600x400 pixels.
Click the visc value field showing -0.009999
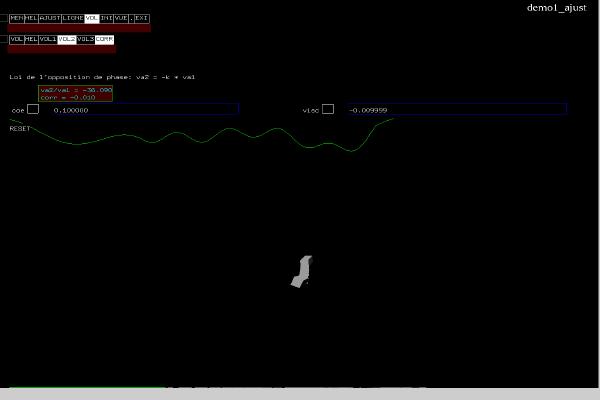(x=457, y=109)
